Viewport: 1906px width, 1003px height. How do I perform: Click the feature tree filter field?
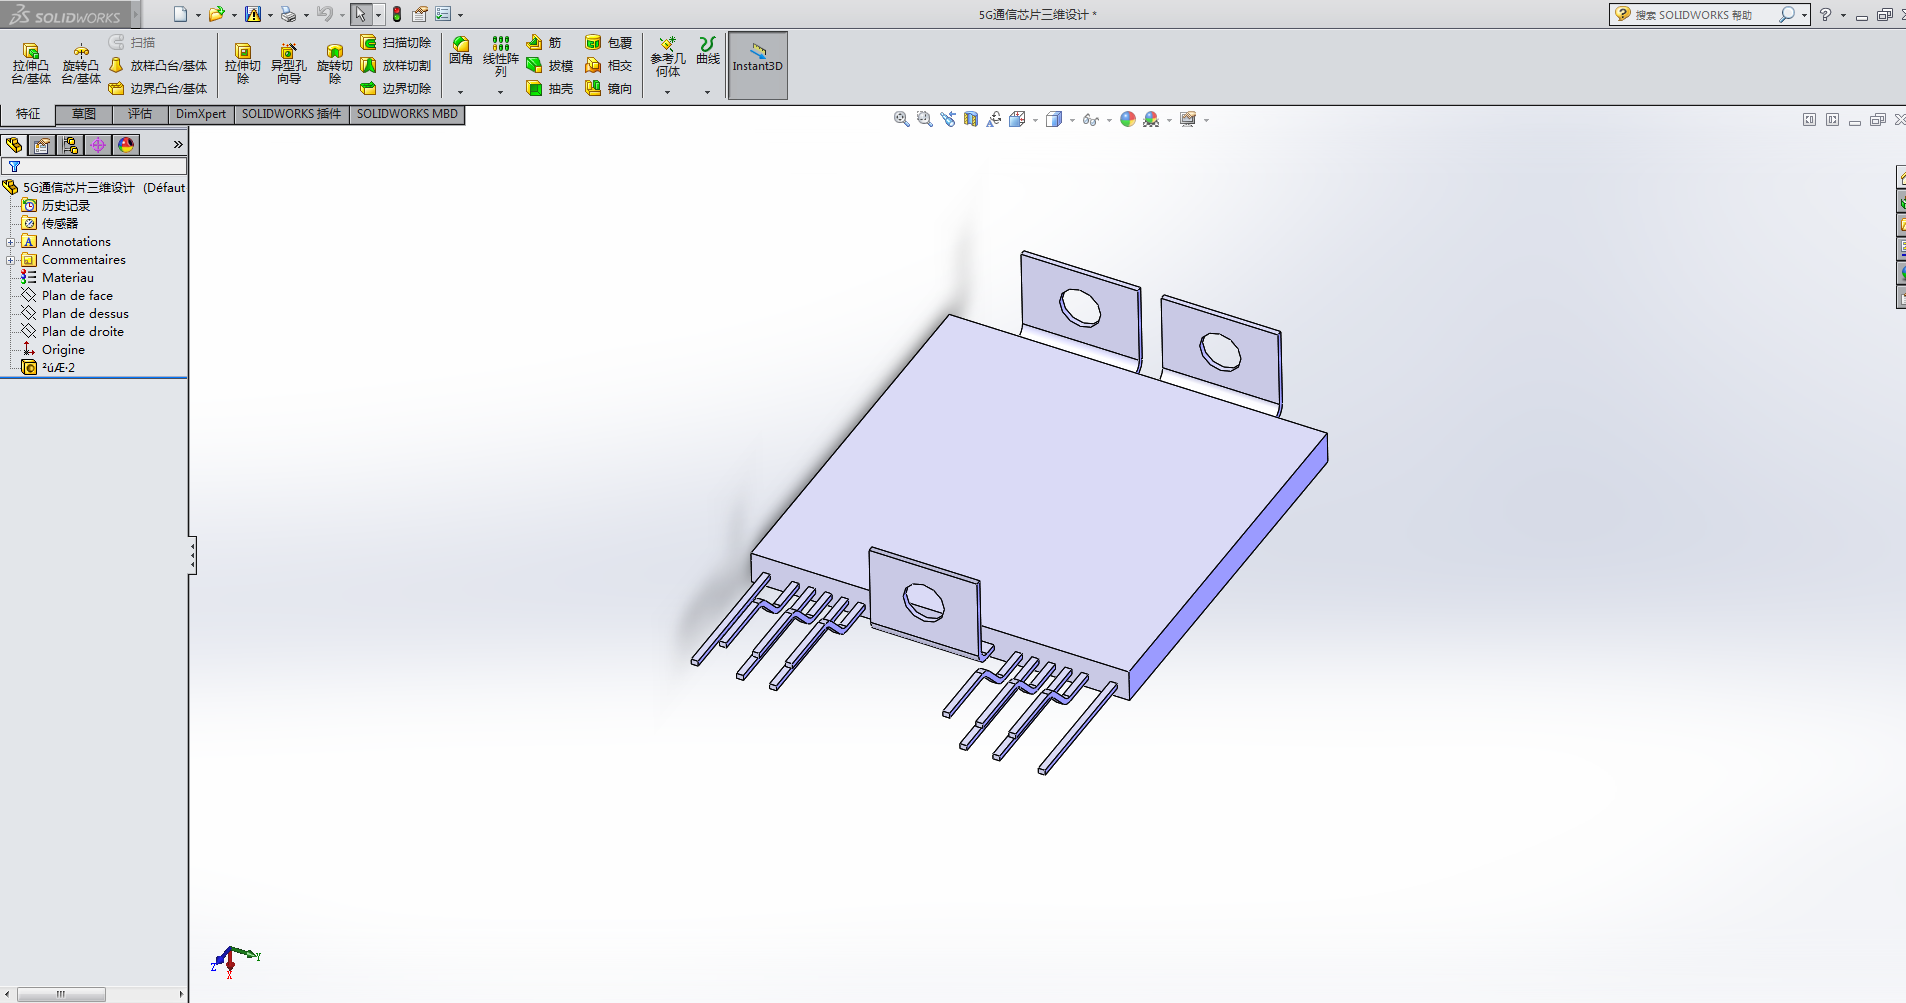coord(94,167)
